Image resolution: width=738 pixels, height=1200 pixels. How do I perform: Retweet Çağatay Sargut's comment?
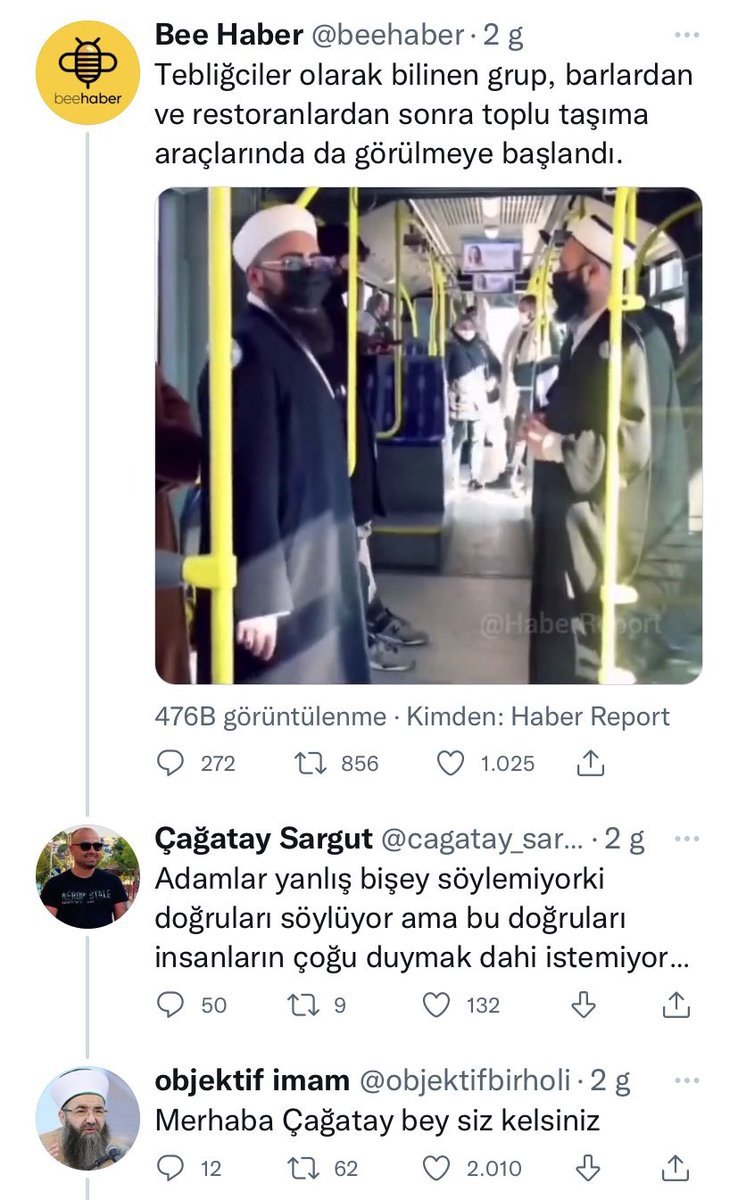(x=304, y=1005)
